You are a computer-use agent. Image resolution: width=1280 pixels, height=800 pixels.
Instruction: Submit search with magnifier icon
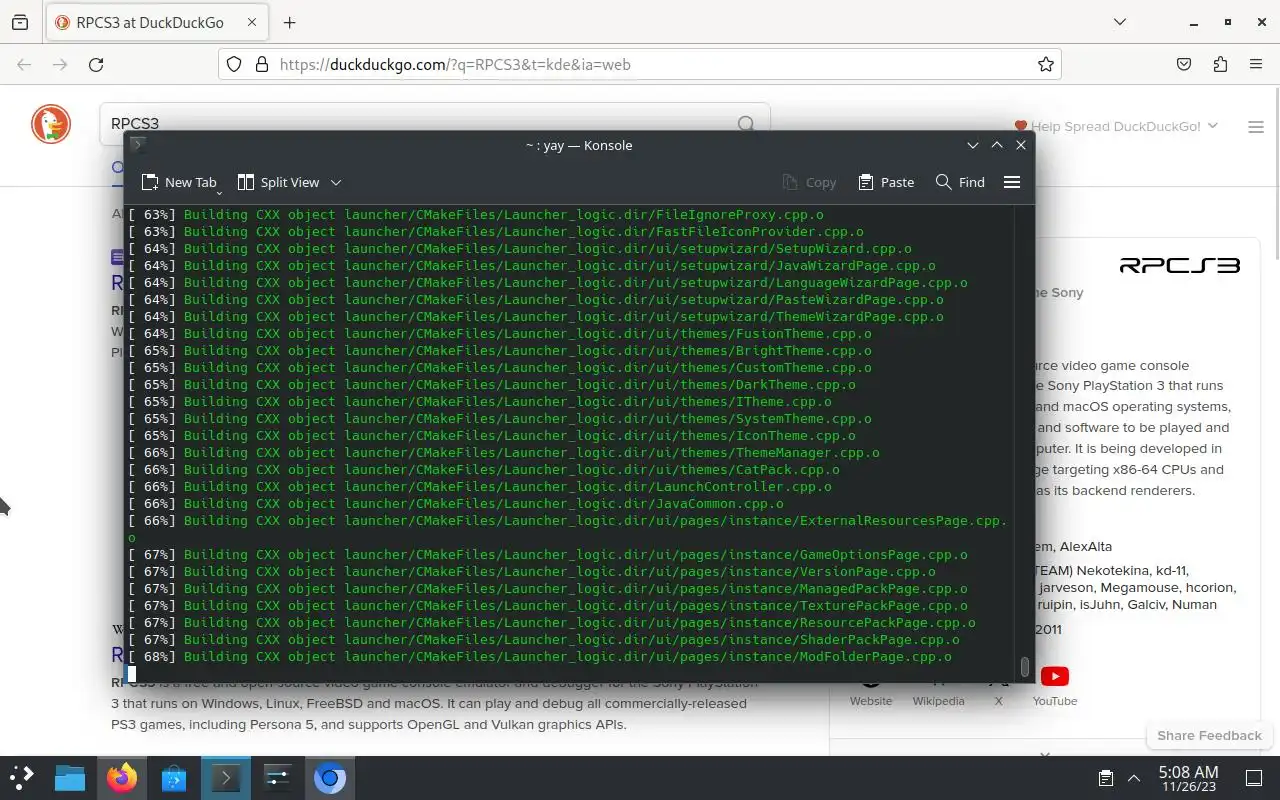[x=746, y=123]
